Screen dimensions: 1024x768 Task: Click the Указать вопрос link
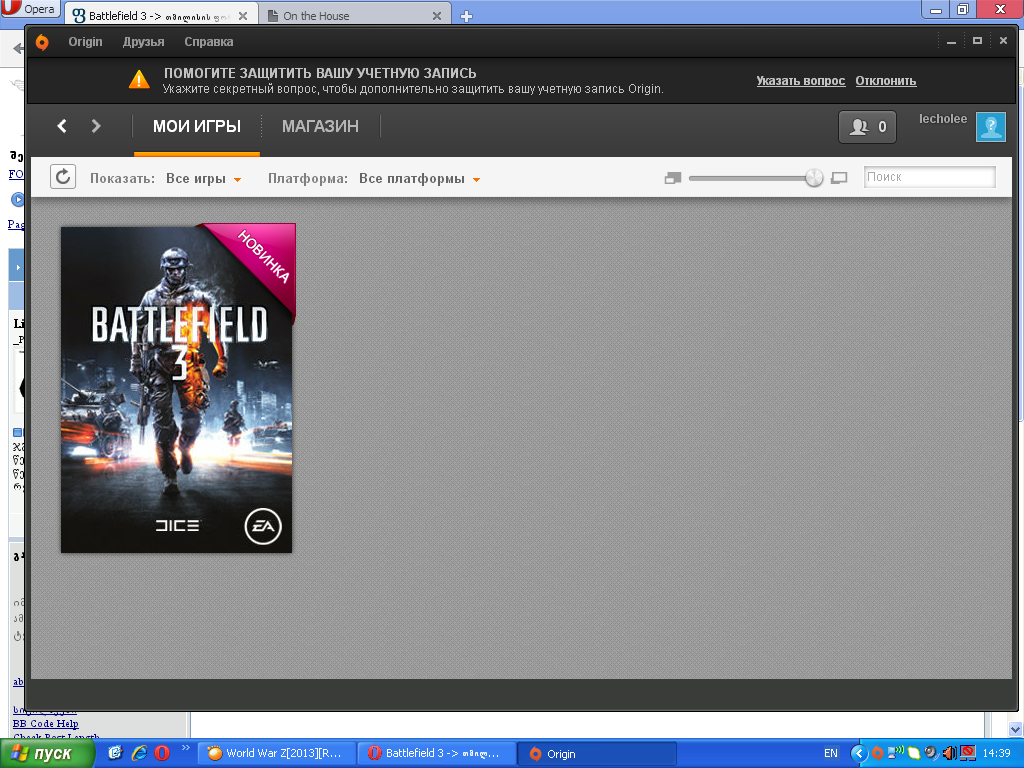point(801,81)
